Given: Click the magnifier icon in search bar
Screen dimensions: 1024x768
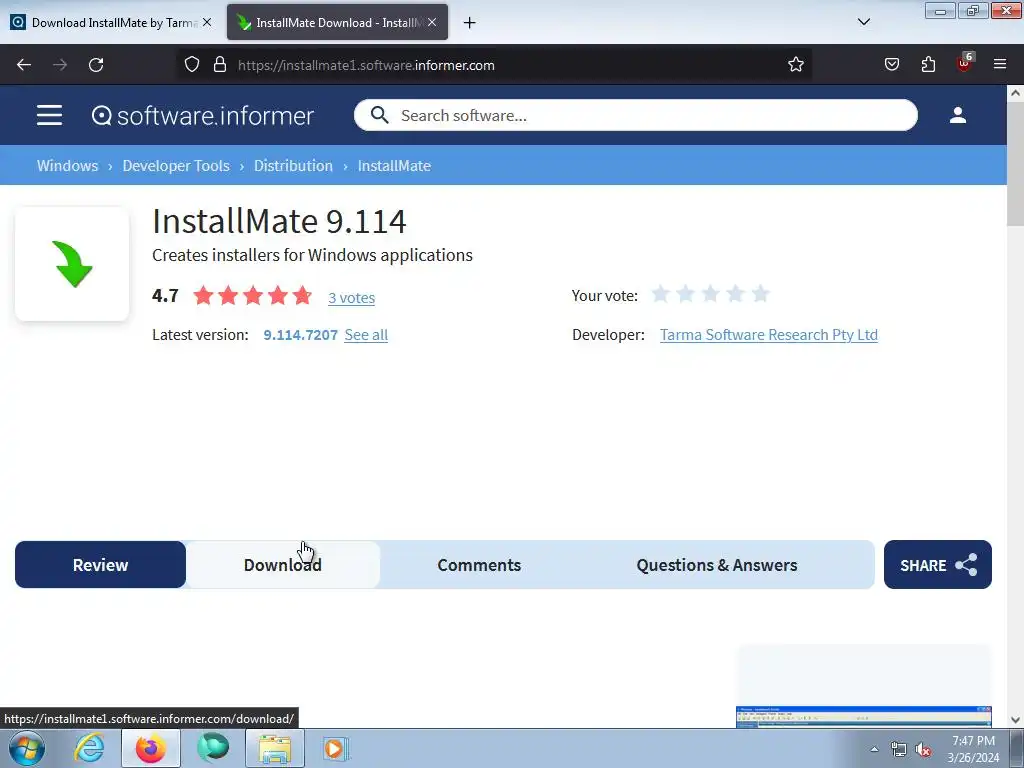Looking at the screenshot, I should click(379, 115).
